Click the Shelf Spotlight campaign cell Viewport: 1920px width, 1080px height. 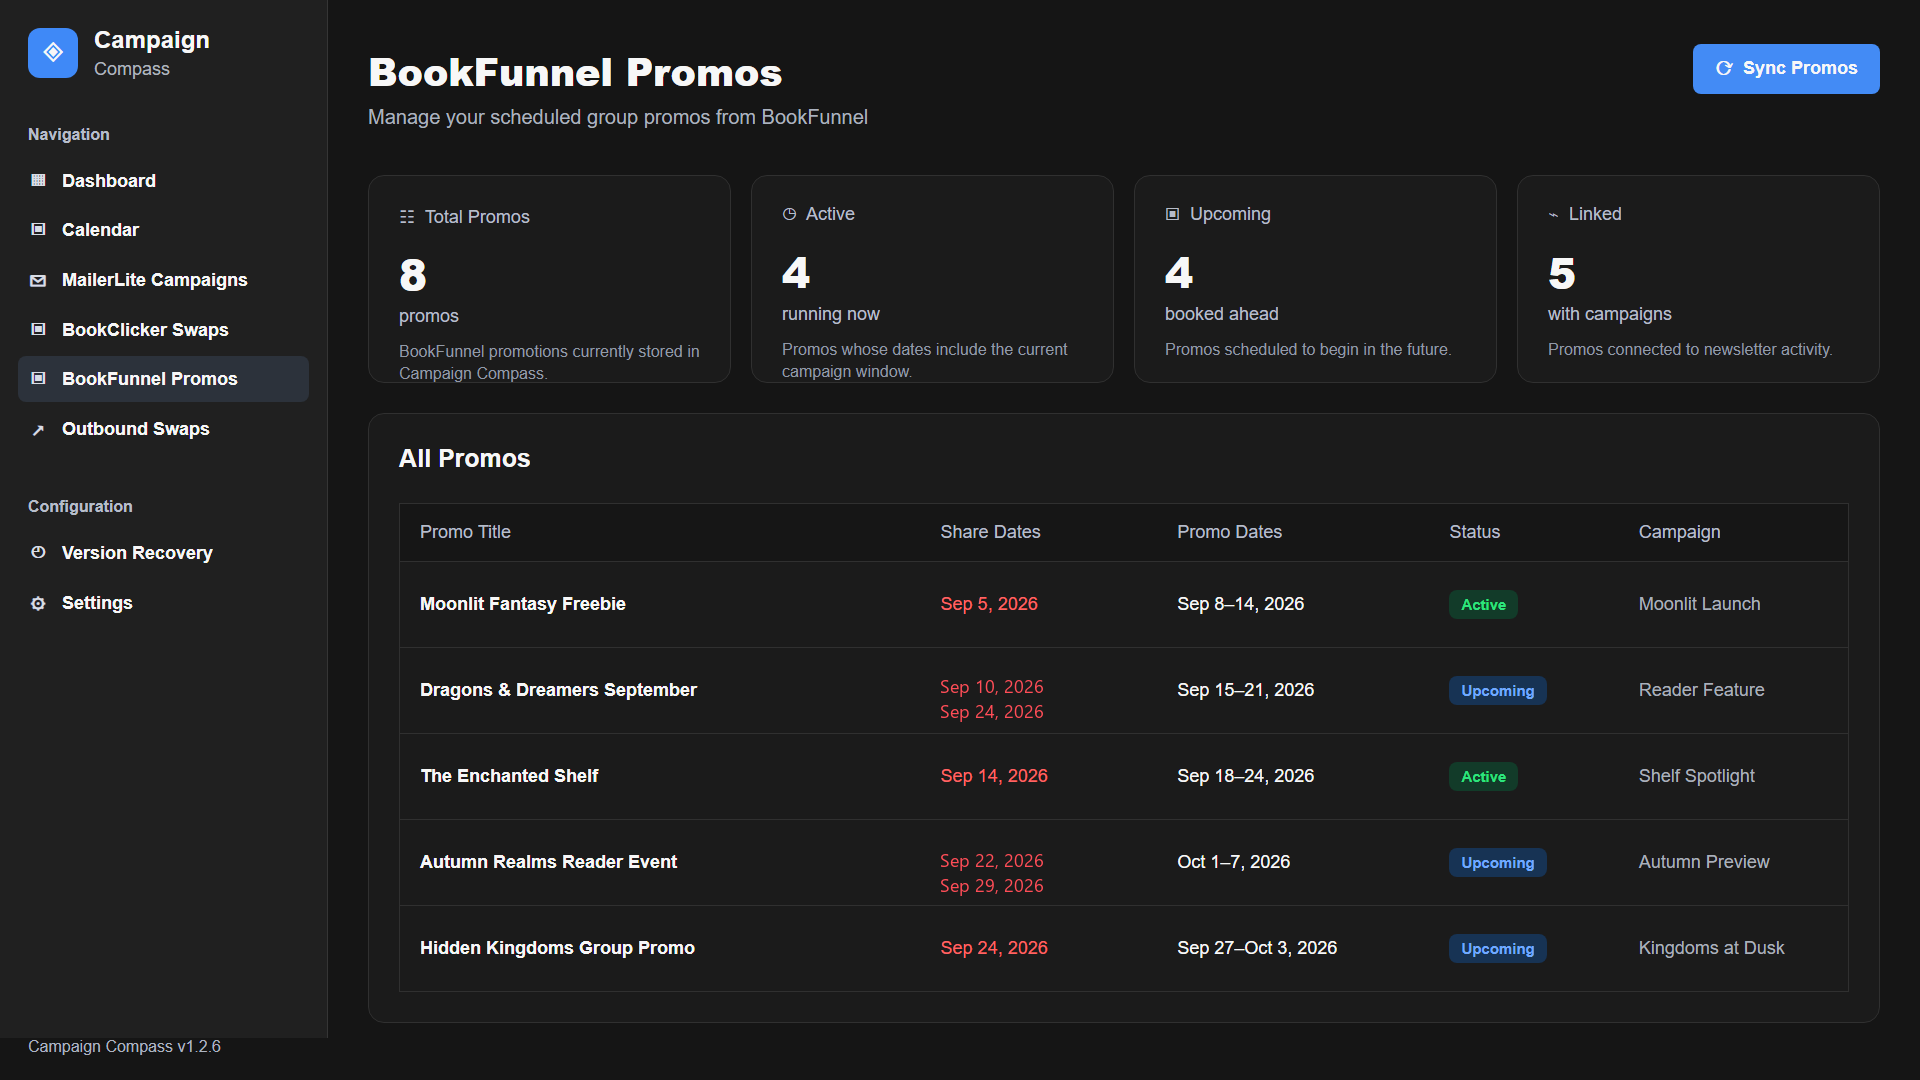coord(1696,776)
